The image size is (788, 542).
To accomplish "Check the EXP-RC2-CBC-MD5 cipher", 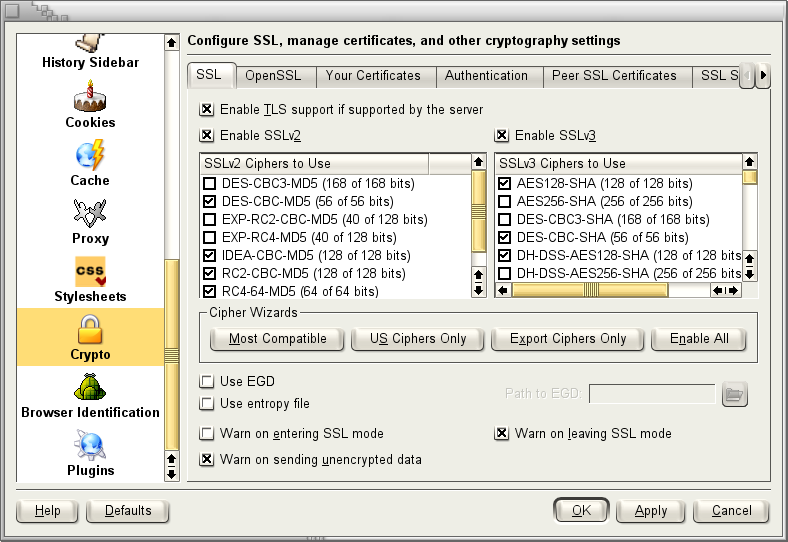I will [x=209, y=219].
